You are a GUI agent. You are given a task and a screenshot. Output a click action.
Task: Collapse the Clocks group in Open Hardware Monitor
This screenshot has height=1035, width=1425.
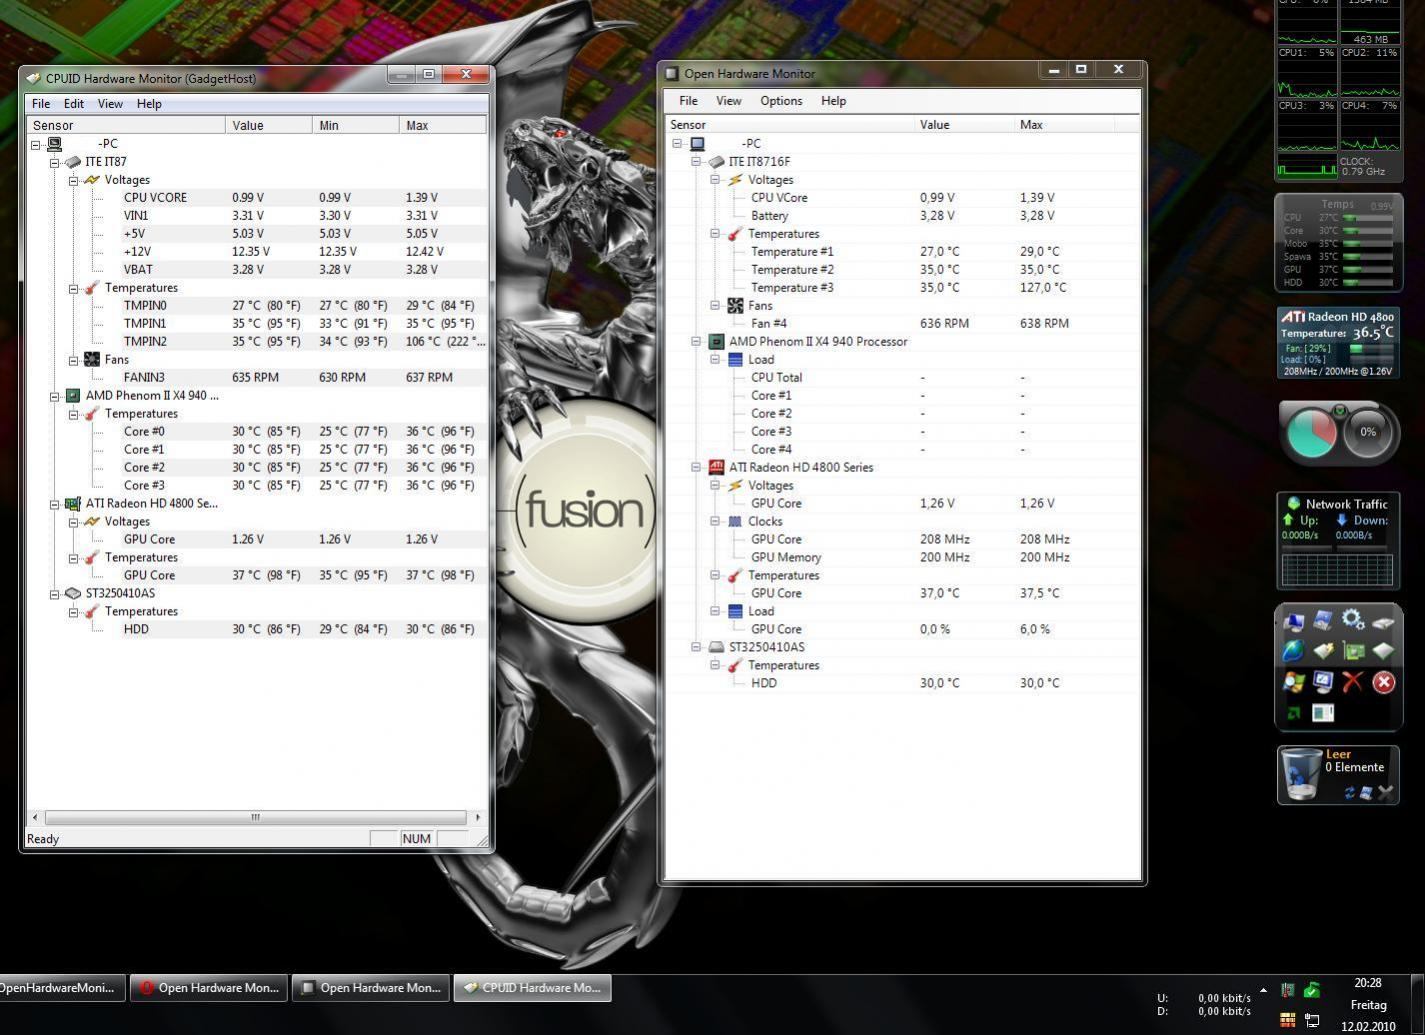tap(716, 521)
